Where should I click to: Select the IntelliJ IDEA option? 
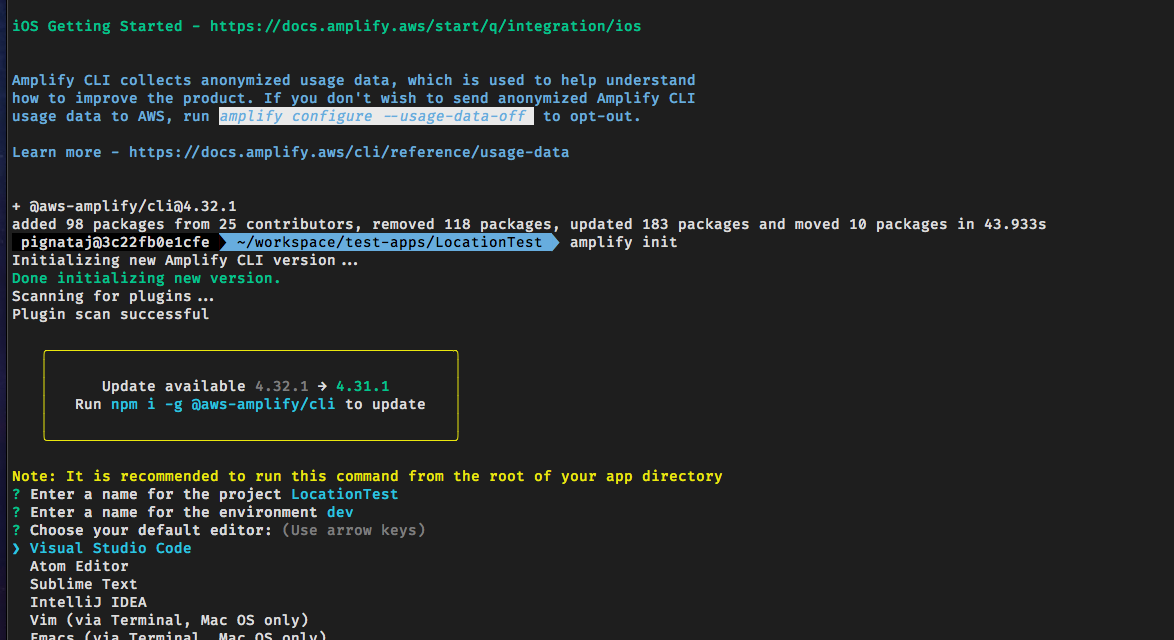88,602
